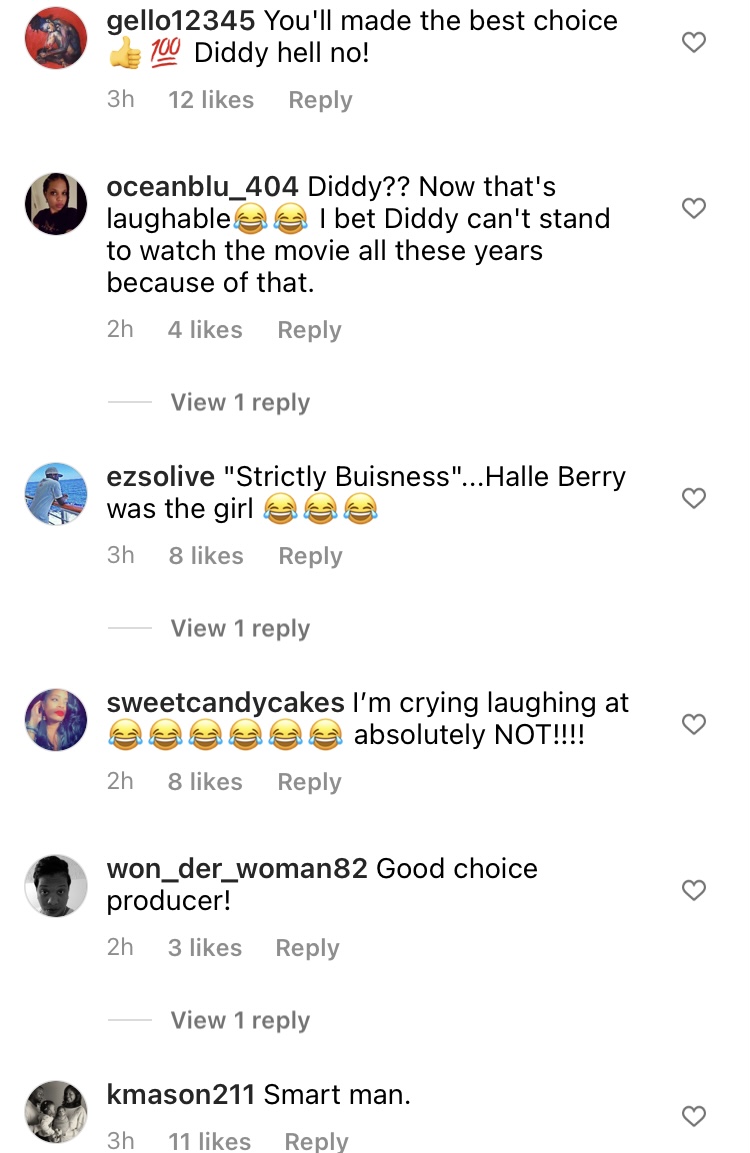This screenshot has height=1153, width=750.
Task: Tap the heart icon on ezsolive's comment
Action: pos(694,497)
